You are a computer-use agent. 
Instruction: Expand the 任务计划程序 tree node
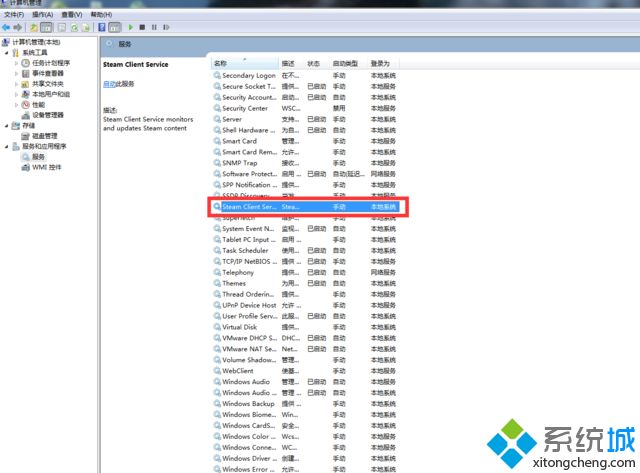16,63
